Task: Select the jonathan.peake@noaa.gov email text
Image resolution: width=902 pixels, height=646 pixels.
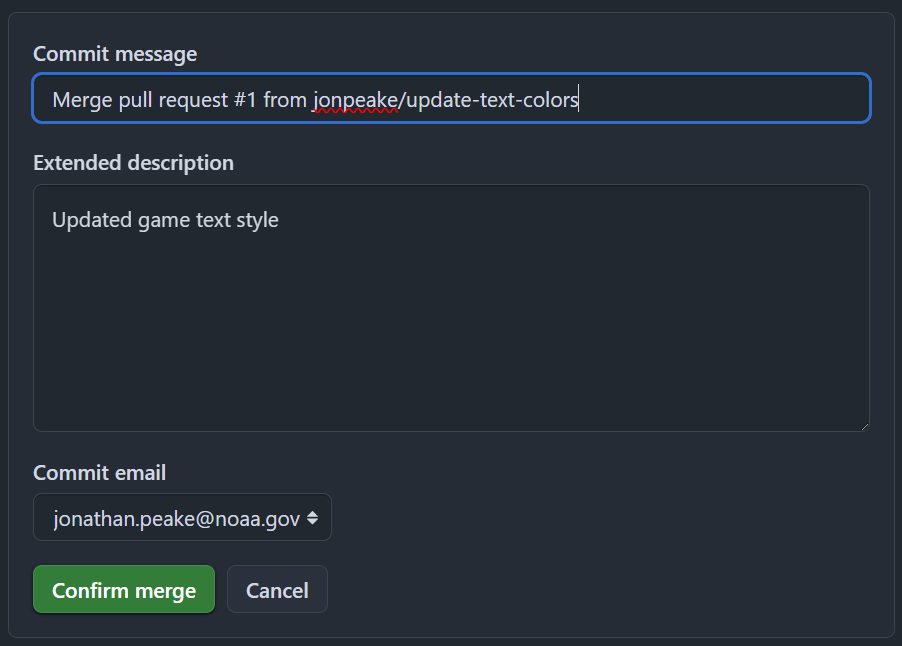Action: point(177,519)
